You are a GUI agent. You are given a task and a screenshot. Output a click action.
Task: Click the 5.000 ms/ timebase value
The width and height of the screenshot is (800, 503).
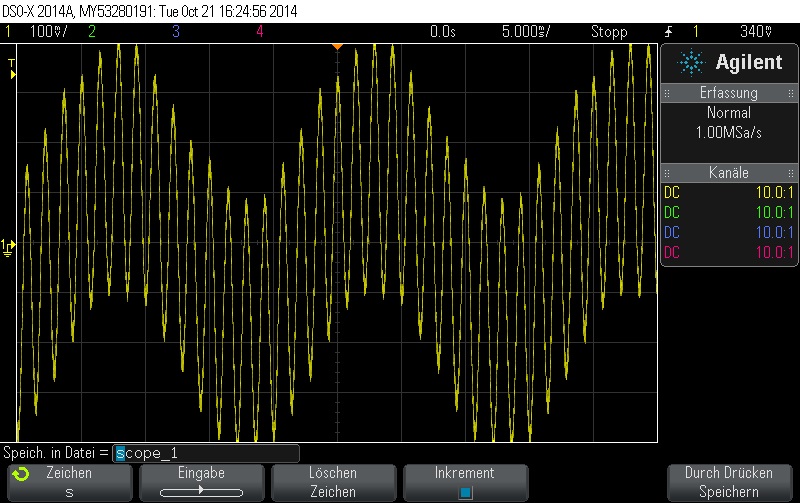526,32
